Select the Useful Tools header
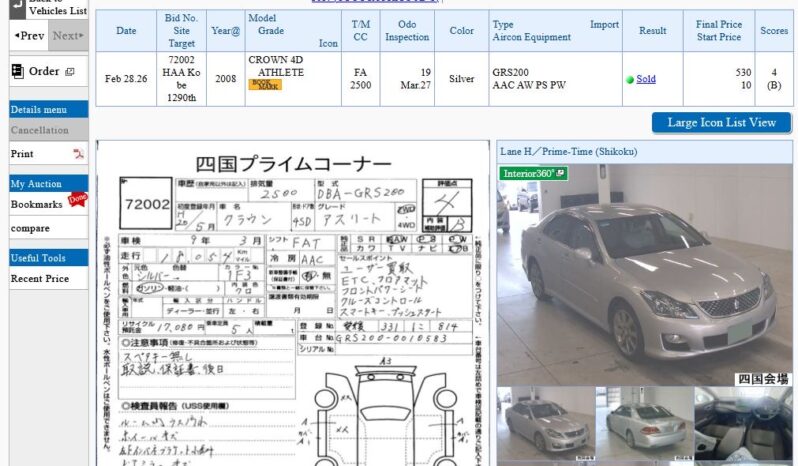 [x=48, y=258]
